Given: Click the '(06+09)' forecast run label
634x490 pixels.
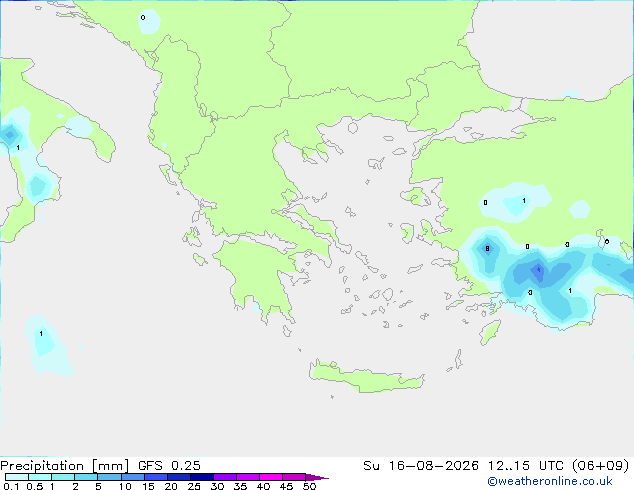Looking at the screenshot, I should click(x=600, y=466).
